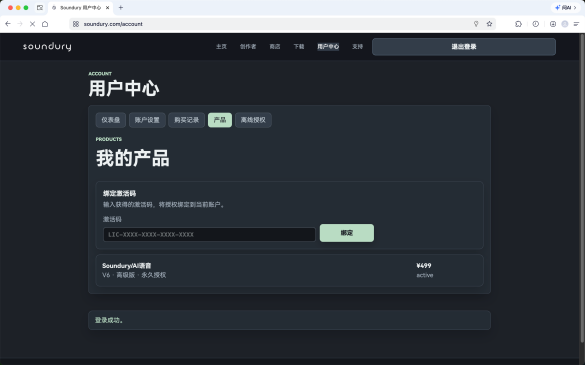This screenshot has width=585, height=365.
Task: Close the Soundury 用户中心 tab
Action: tap(107, 7)
